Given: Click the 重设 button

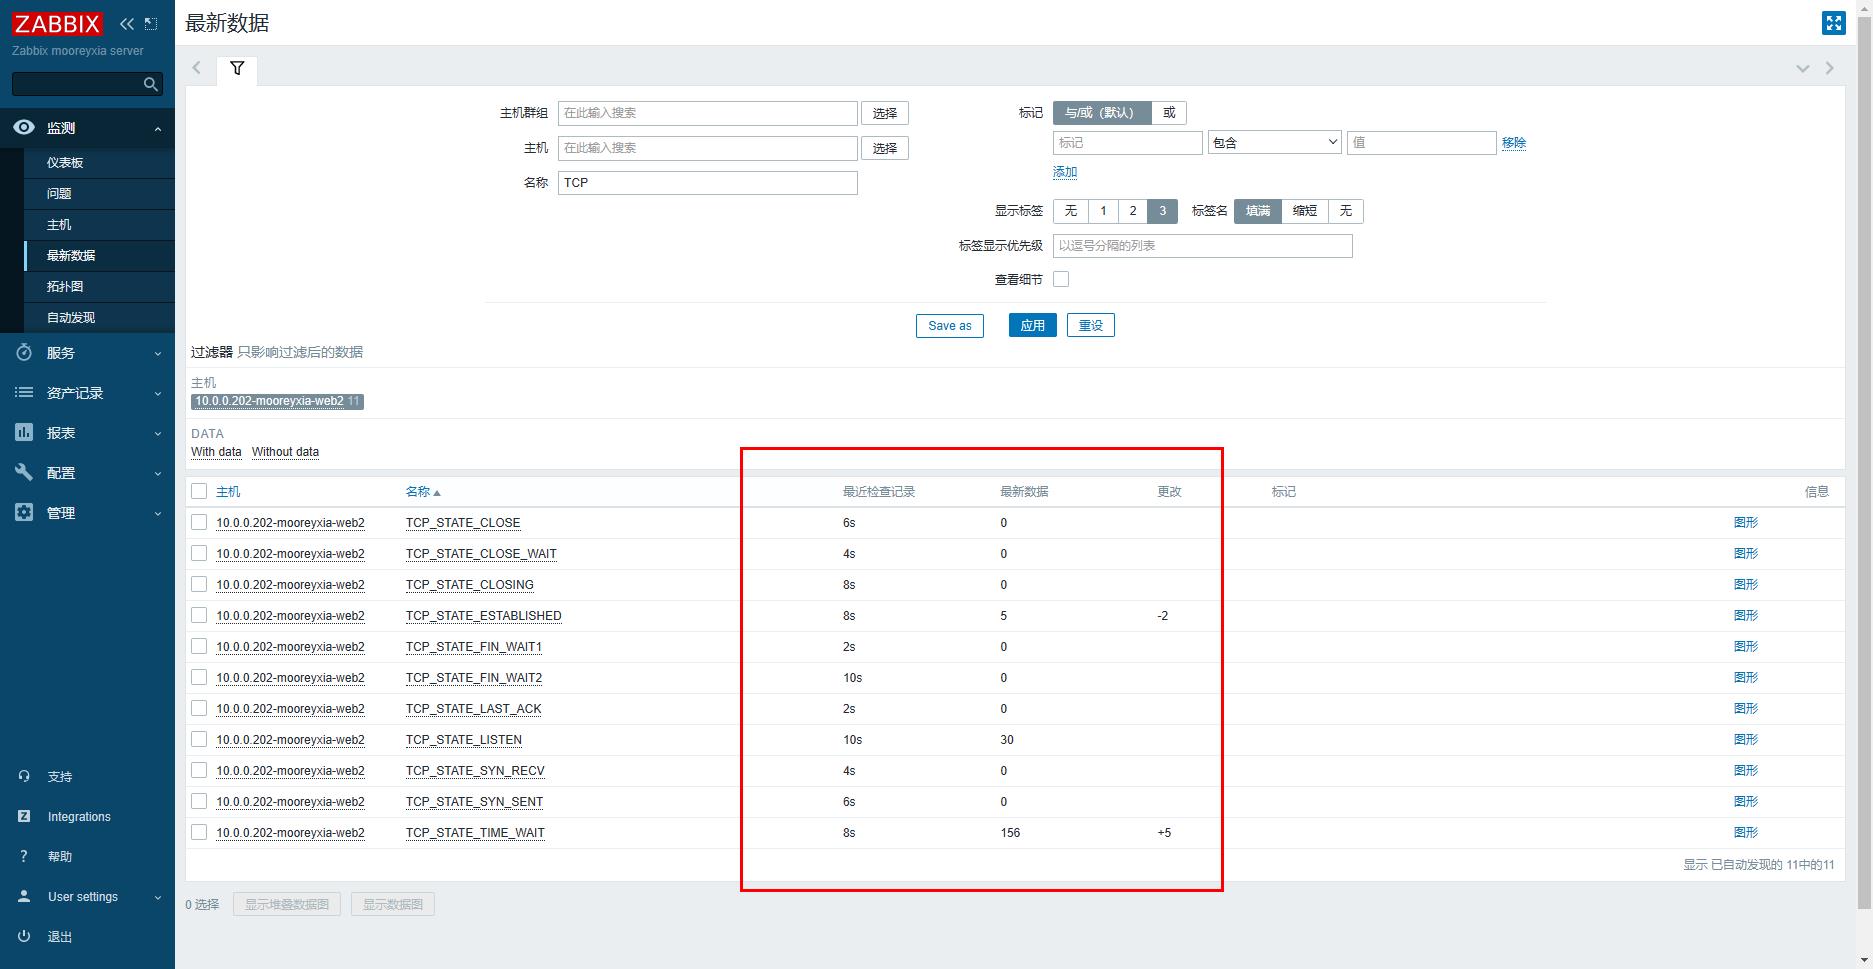Looking at the screenshot, I should tap(1090, 325).
